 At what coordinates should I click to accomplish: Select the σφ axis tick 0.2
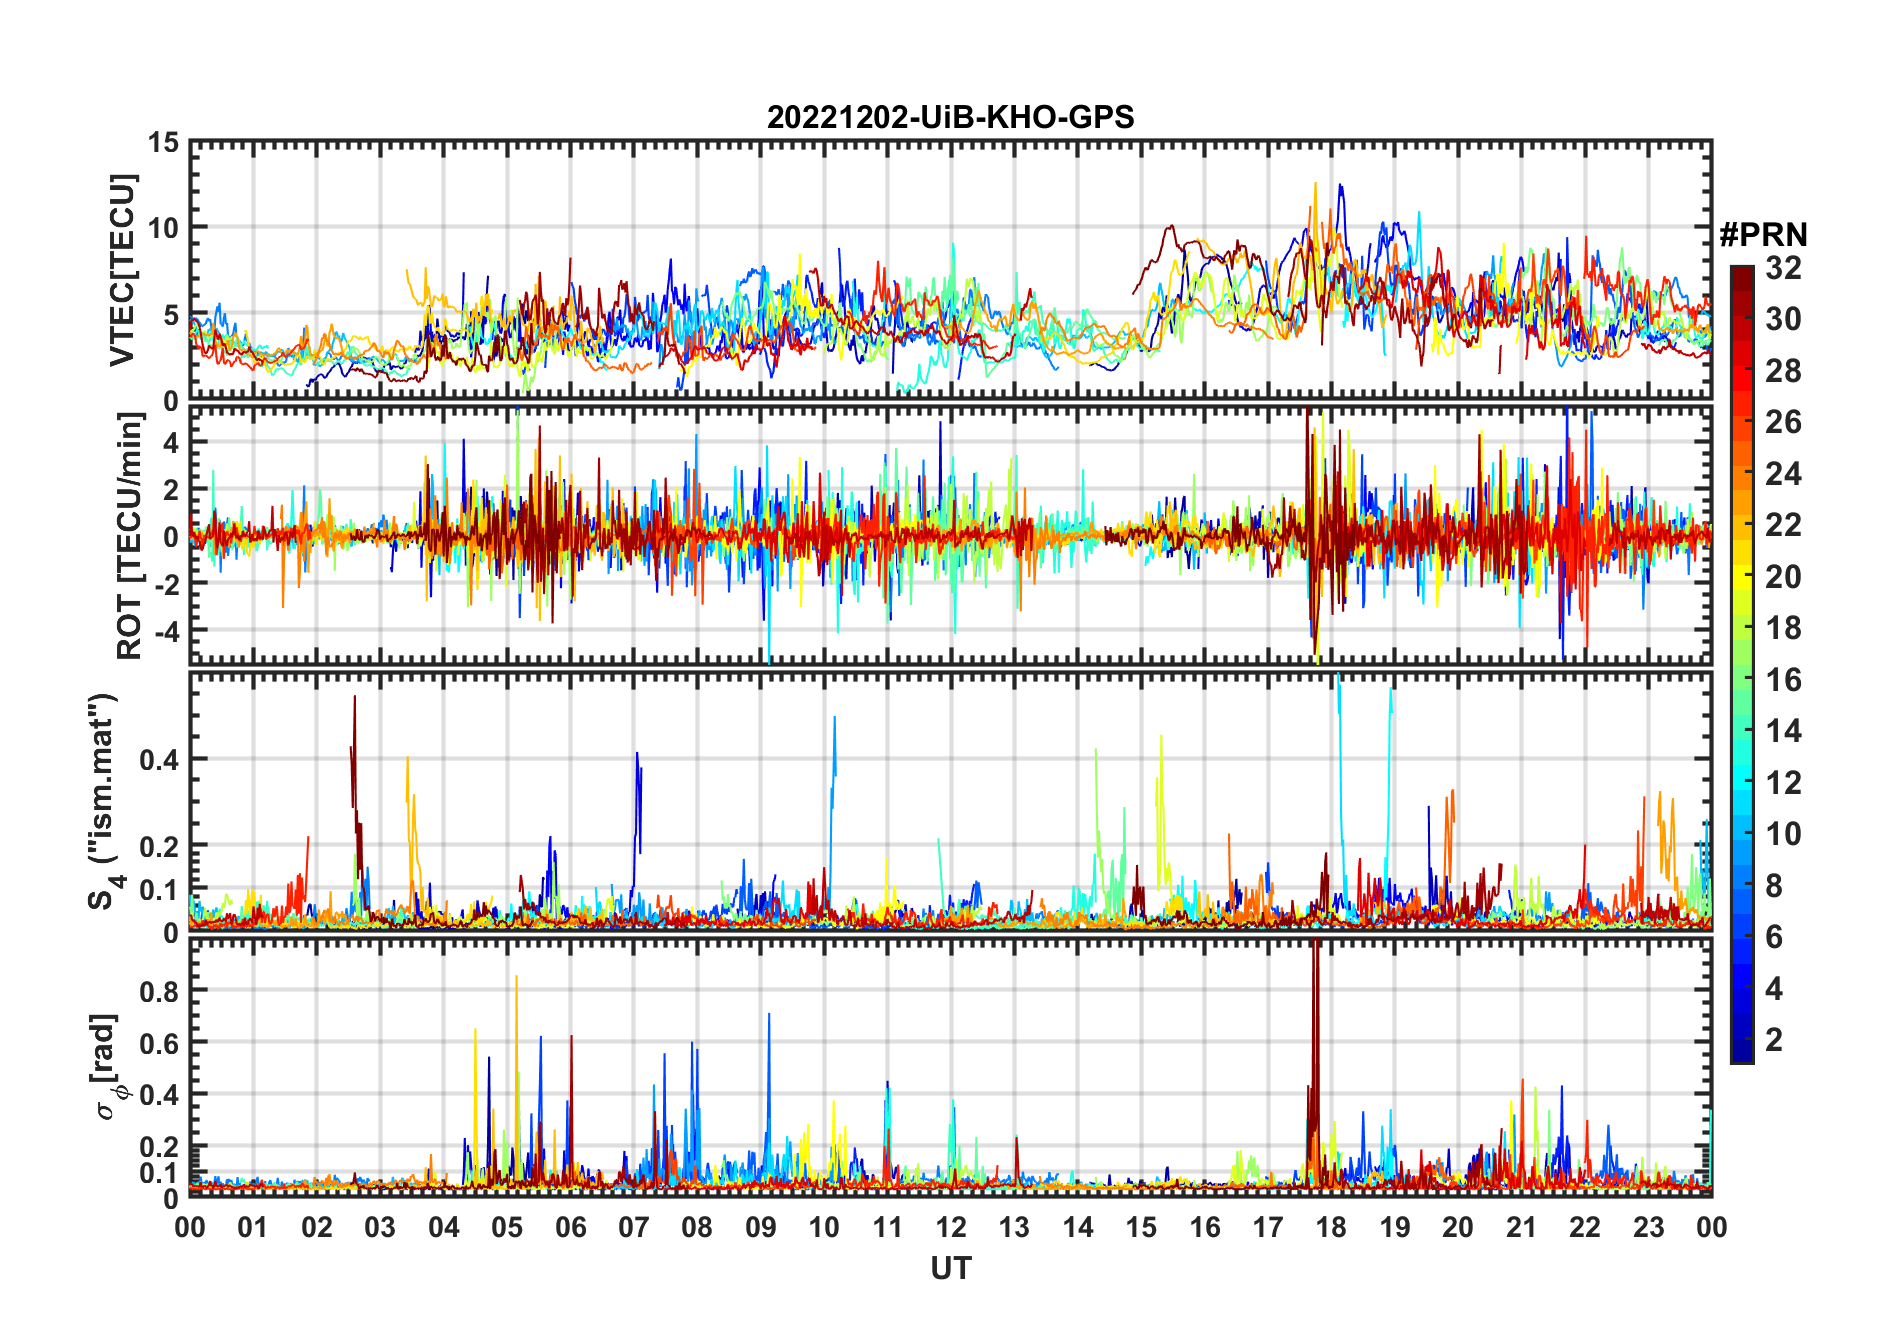point(159,1147)
